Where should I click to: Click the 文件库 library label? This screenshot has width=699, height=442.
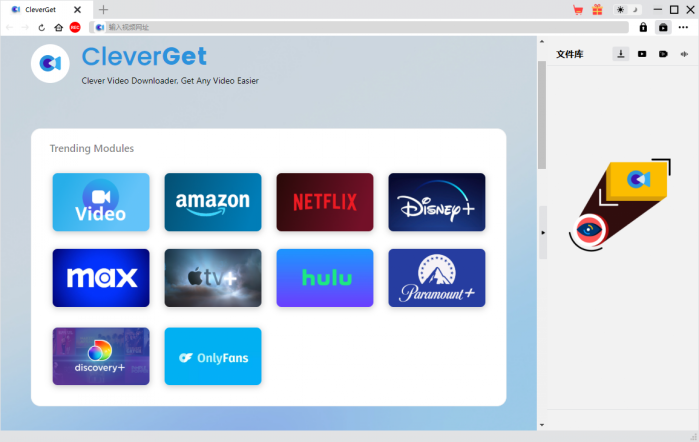click(570, 54)
